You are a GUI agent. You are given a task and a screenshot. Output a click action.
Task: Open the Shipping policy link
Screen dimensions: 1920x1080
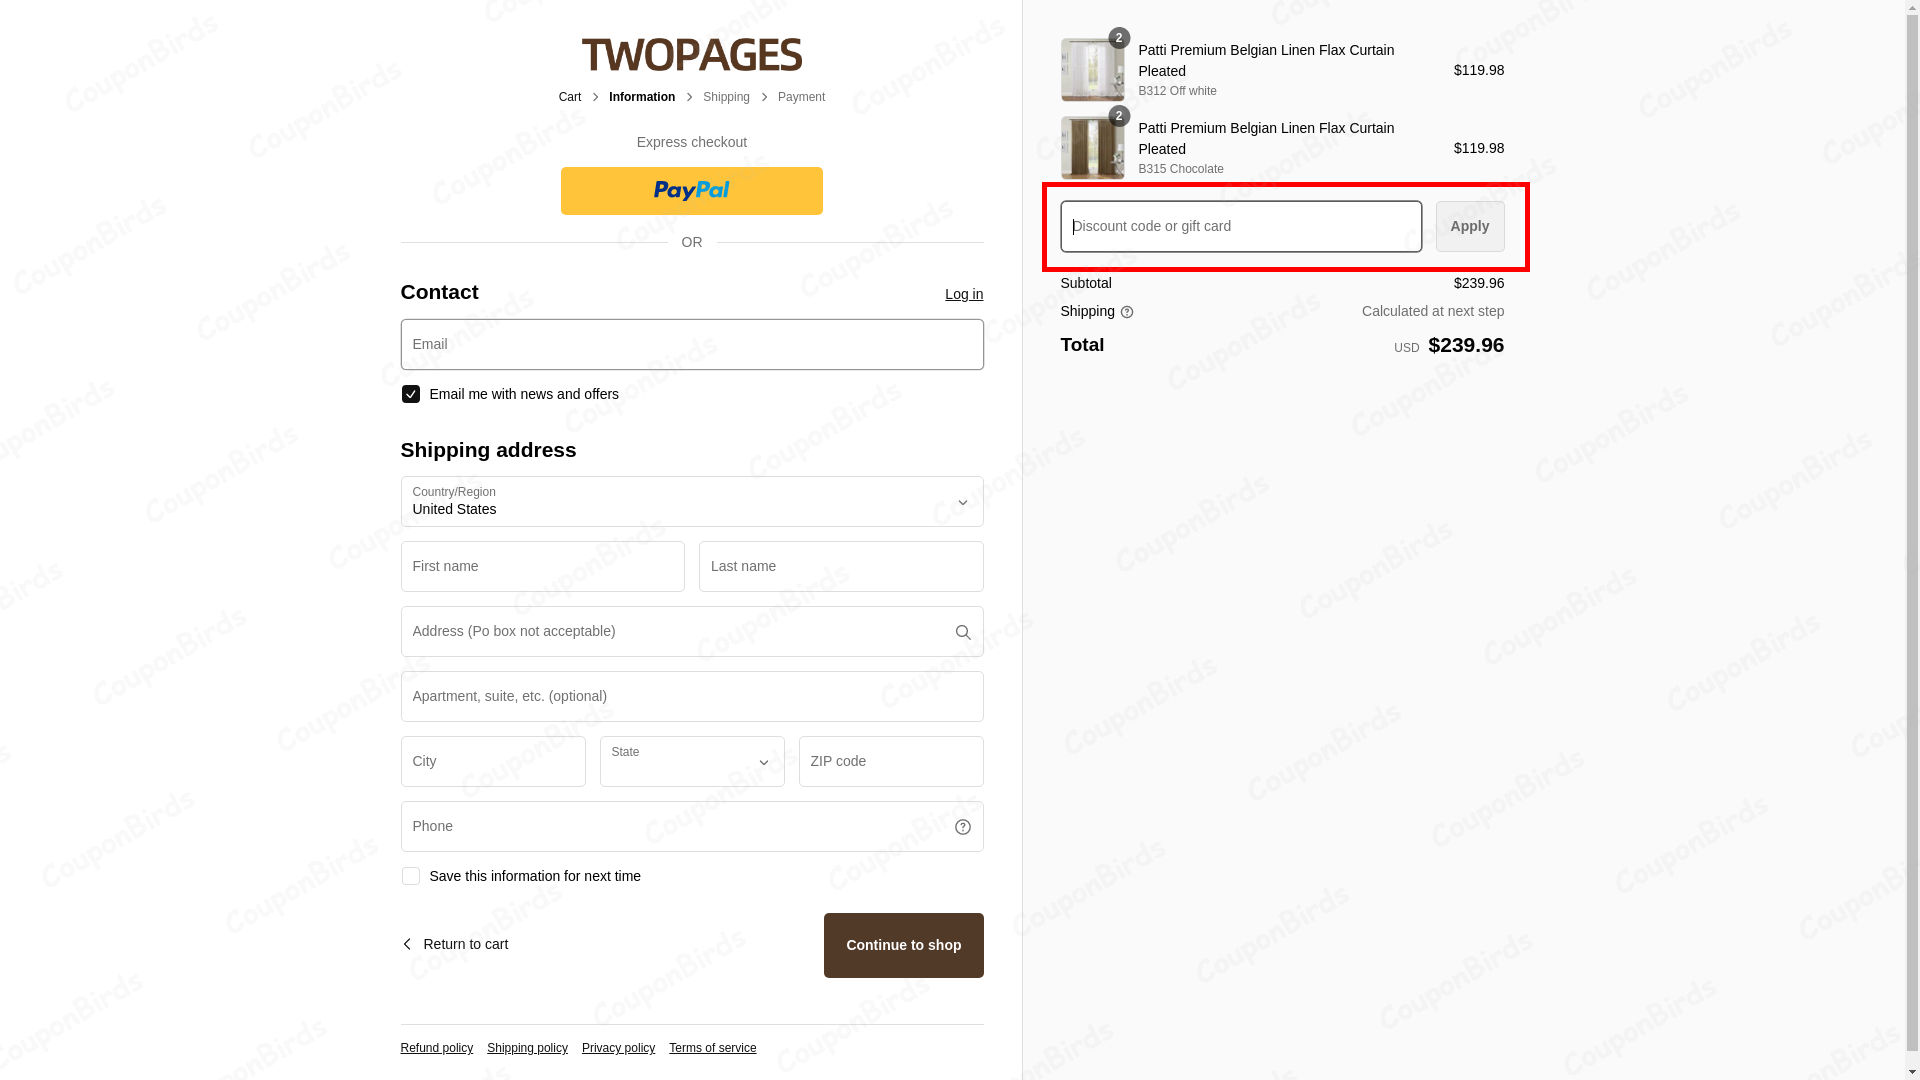[527, 1048]
